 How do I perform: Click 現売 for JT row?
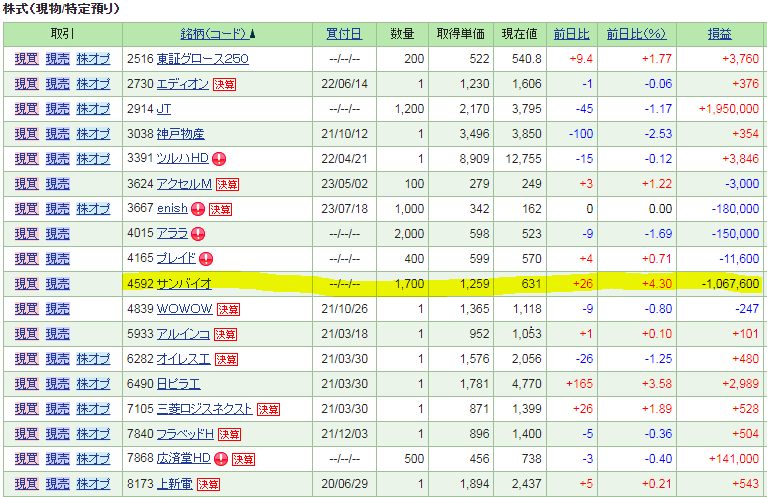pyautogui.click(x=58, y=109)
